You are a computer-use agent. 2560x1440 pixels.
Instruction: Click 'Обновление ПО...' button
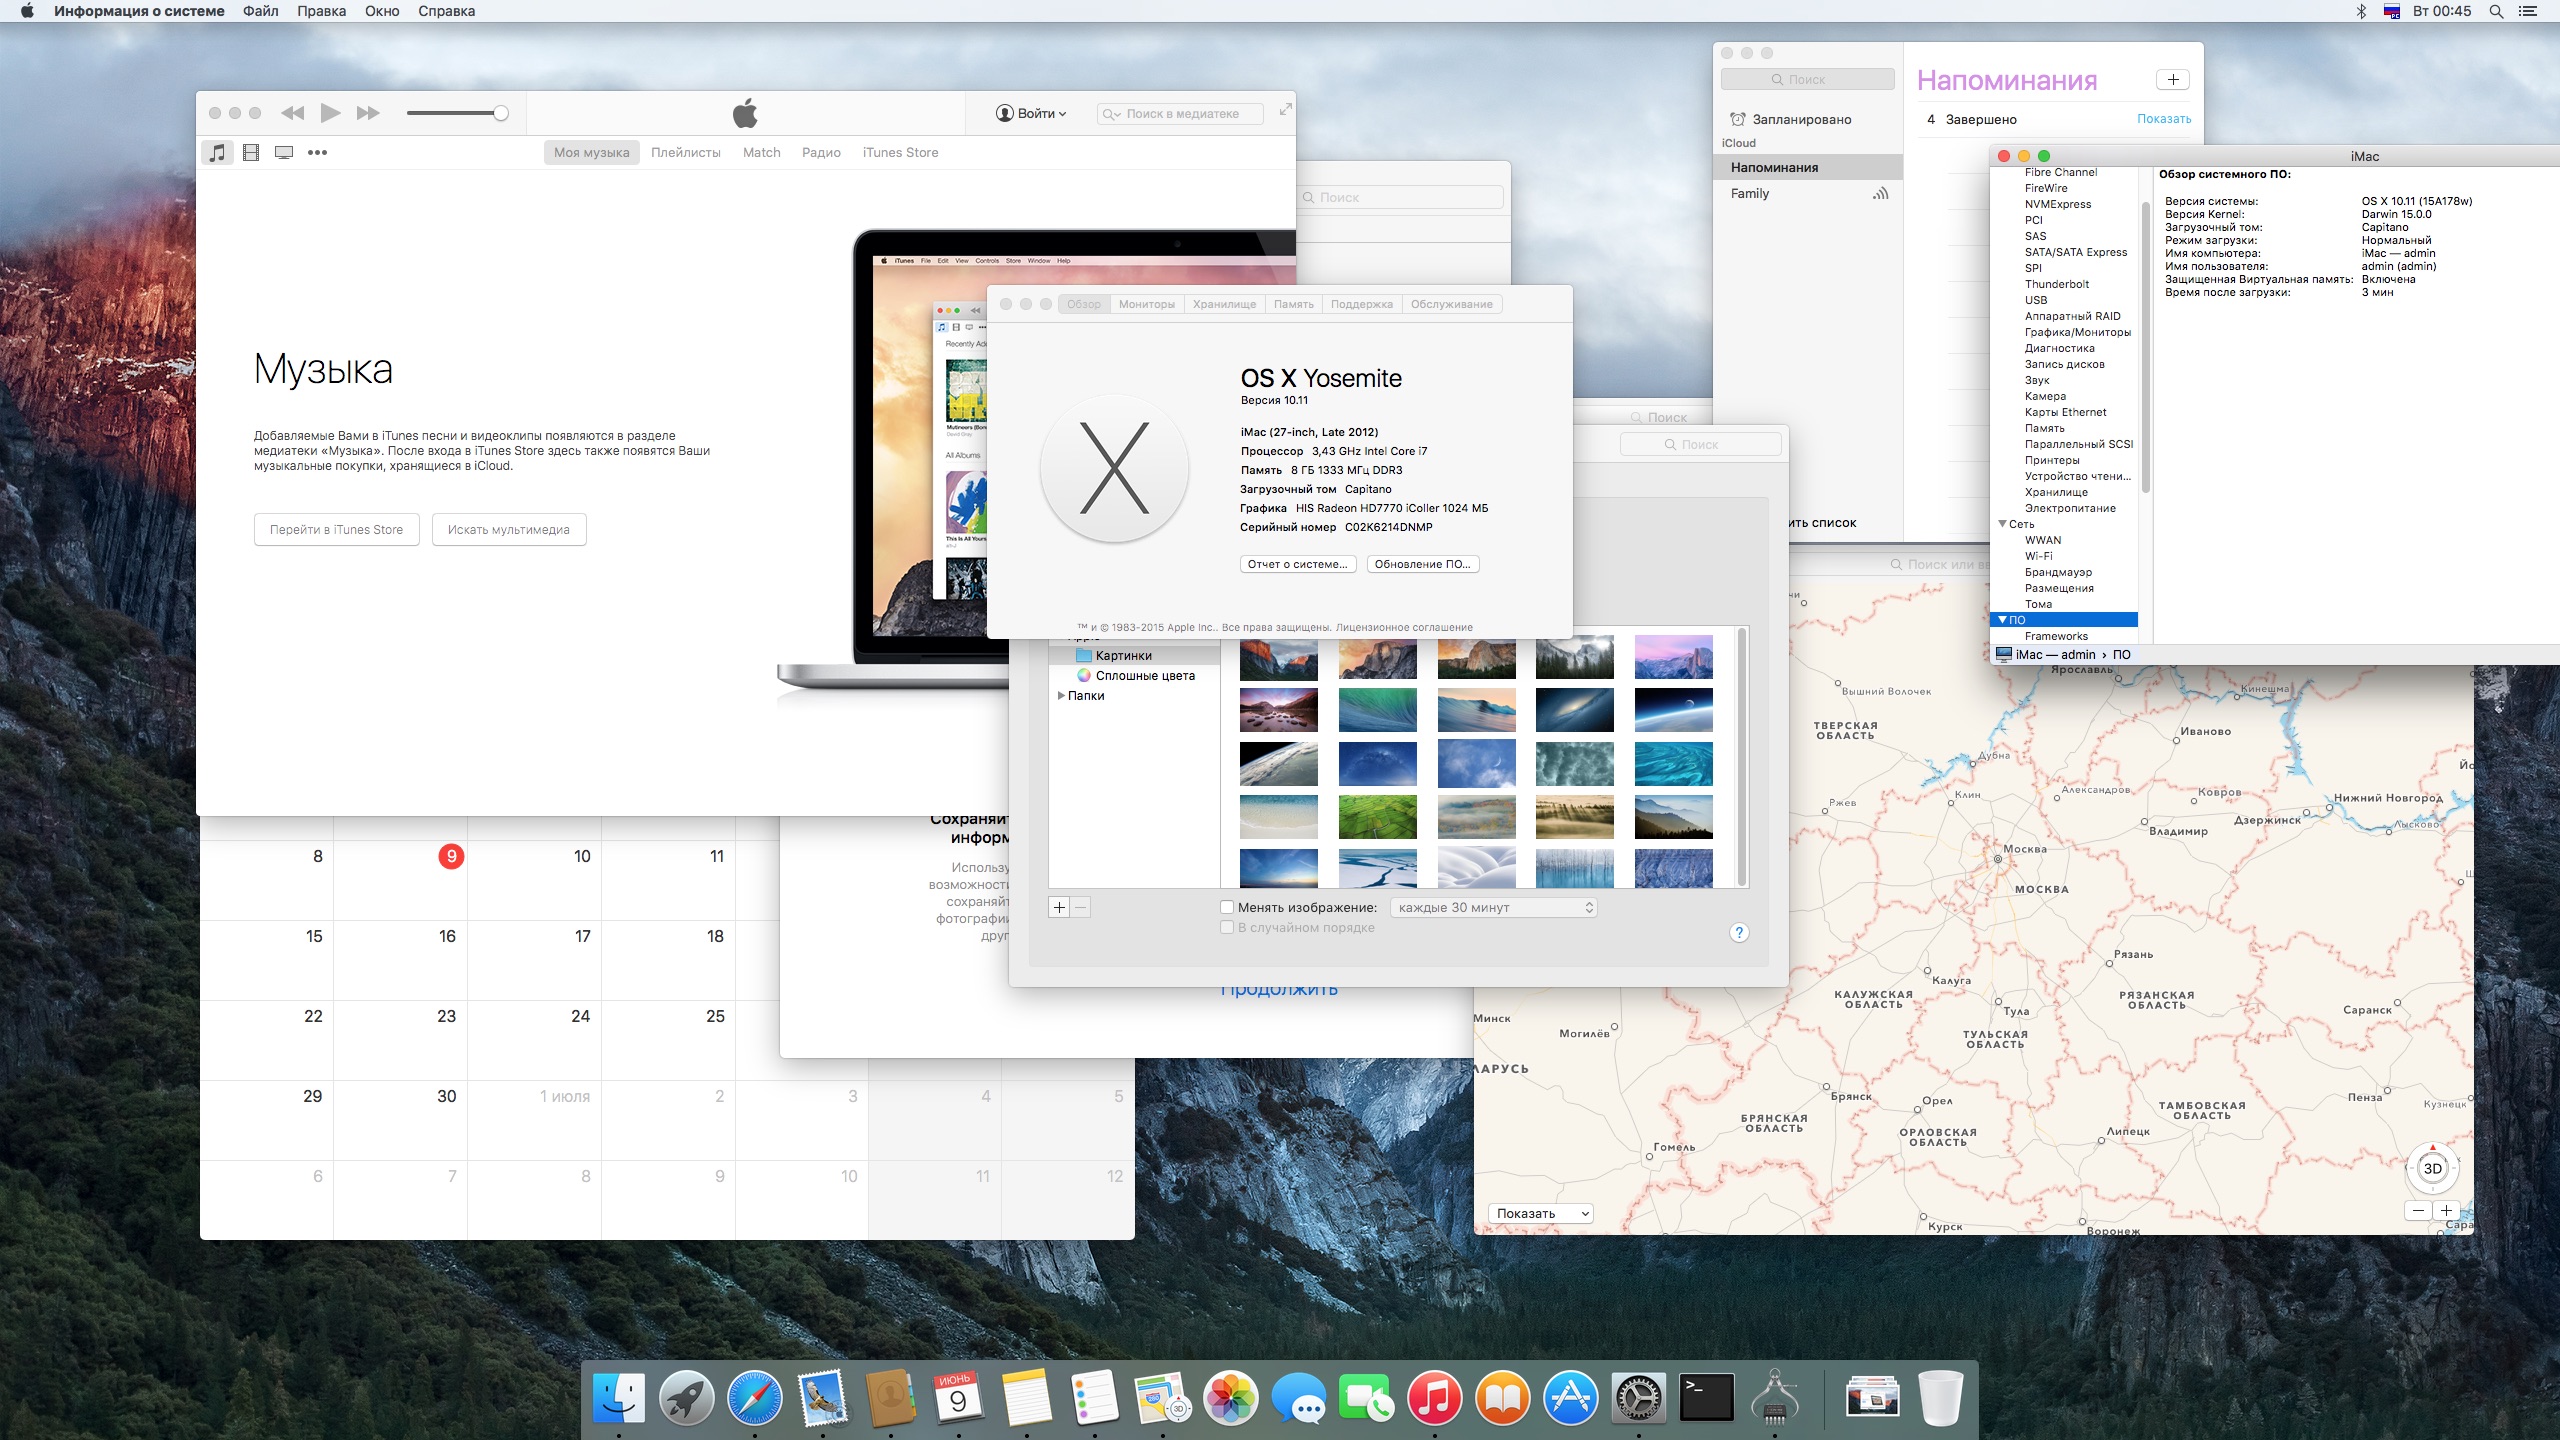tap(1422, 564)
